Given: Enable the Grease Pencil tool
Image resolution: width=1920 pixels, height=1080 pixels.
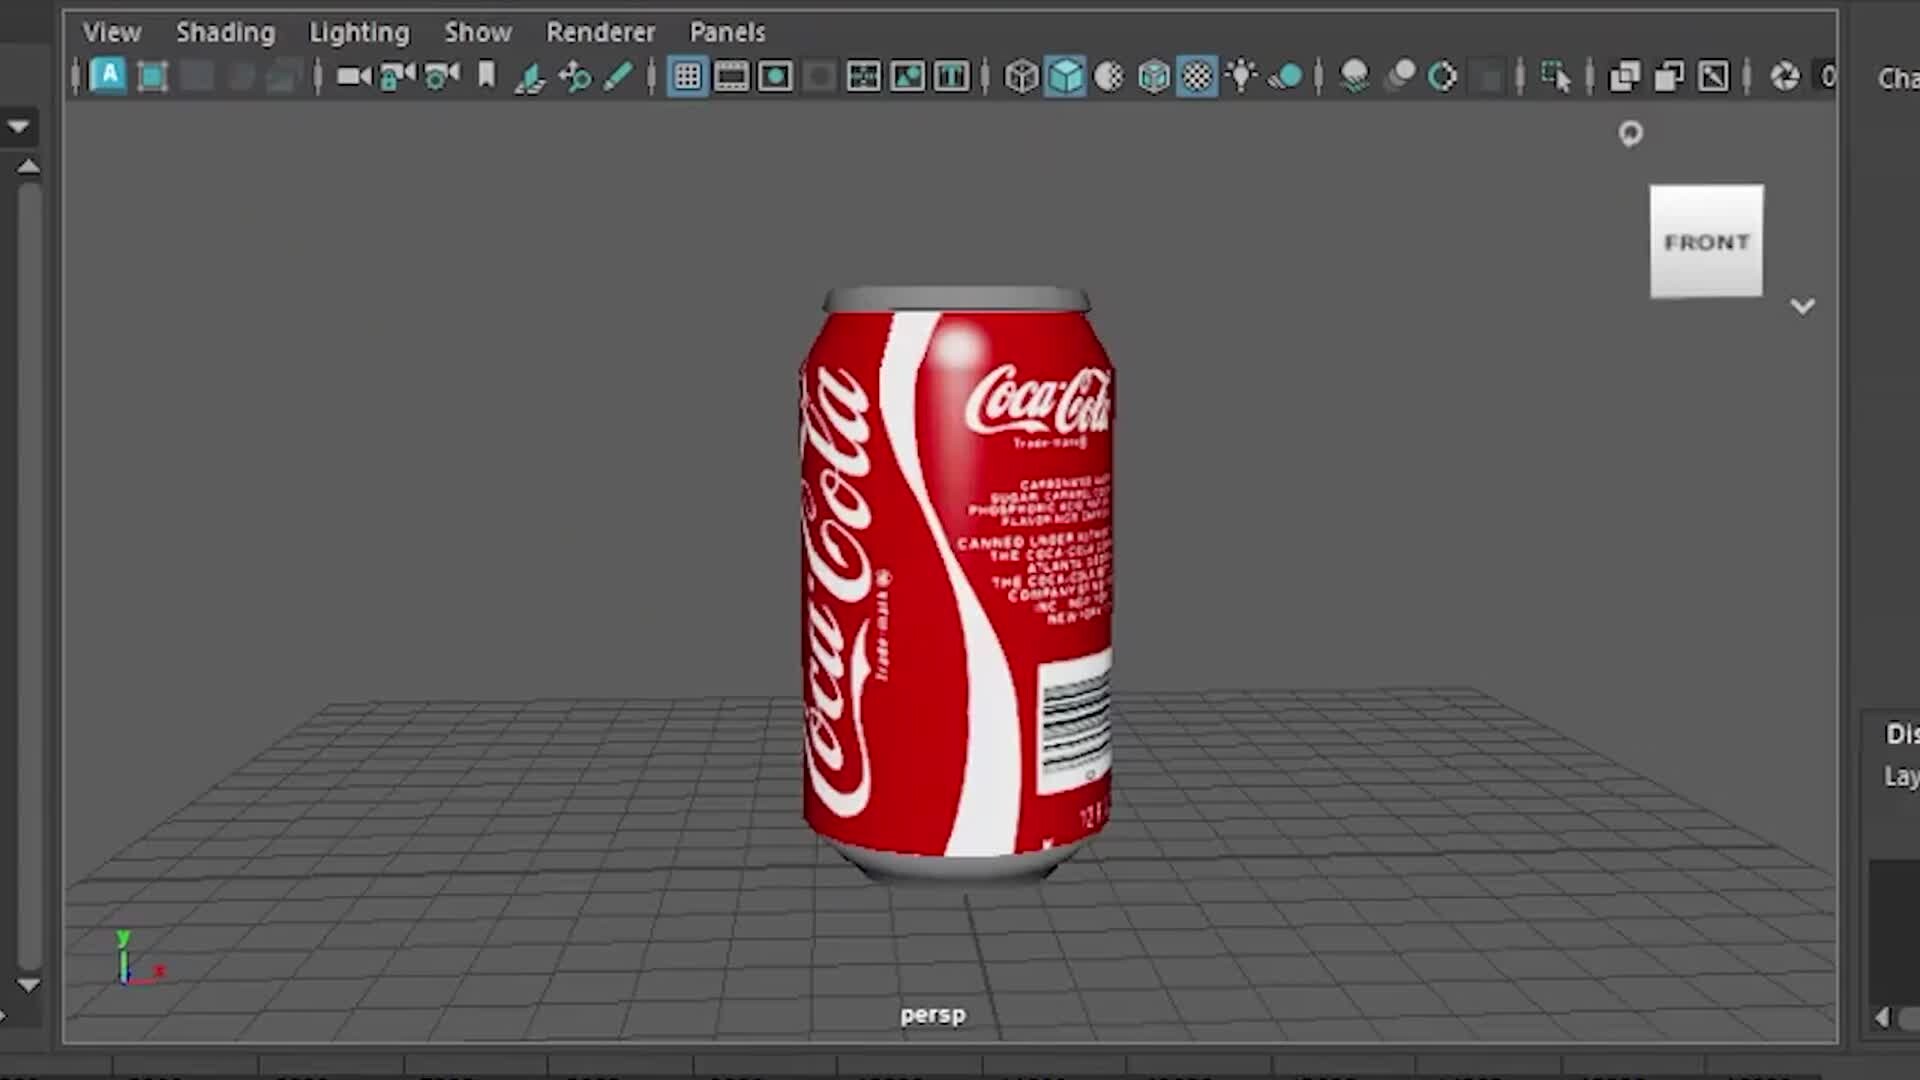Looking at the screenshot, I should pos(617,75).
